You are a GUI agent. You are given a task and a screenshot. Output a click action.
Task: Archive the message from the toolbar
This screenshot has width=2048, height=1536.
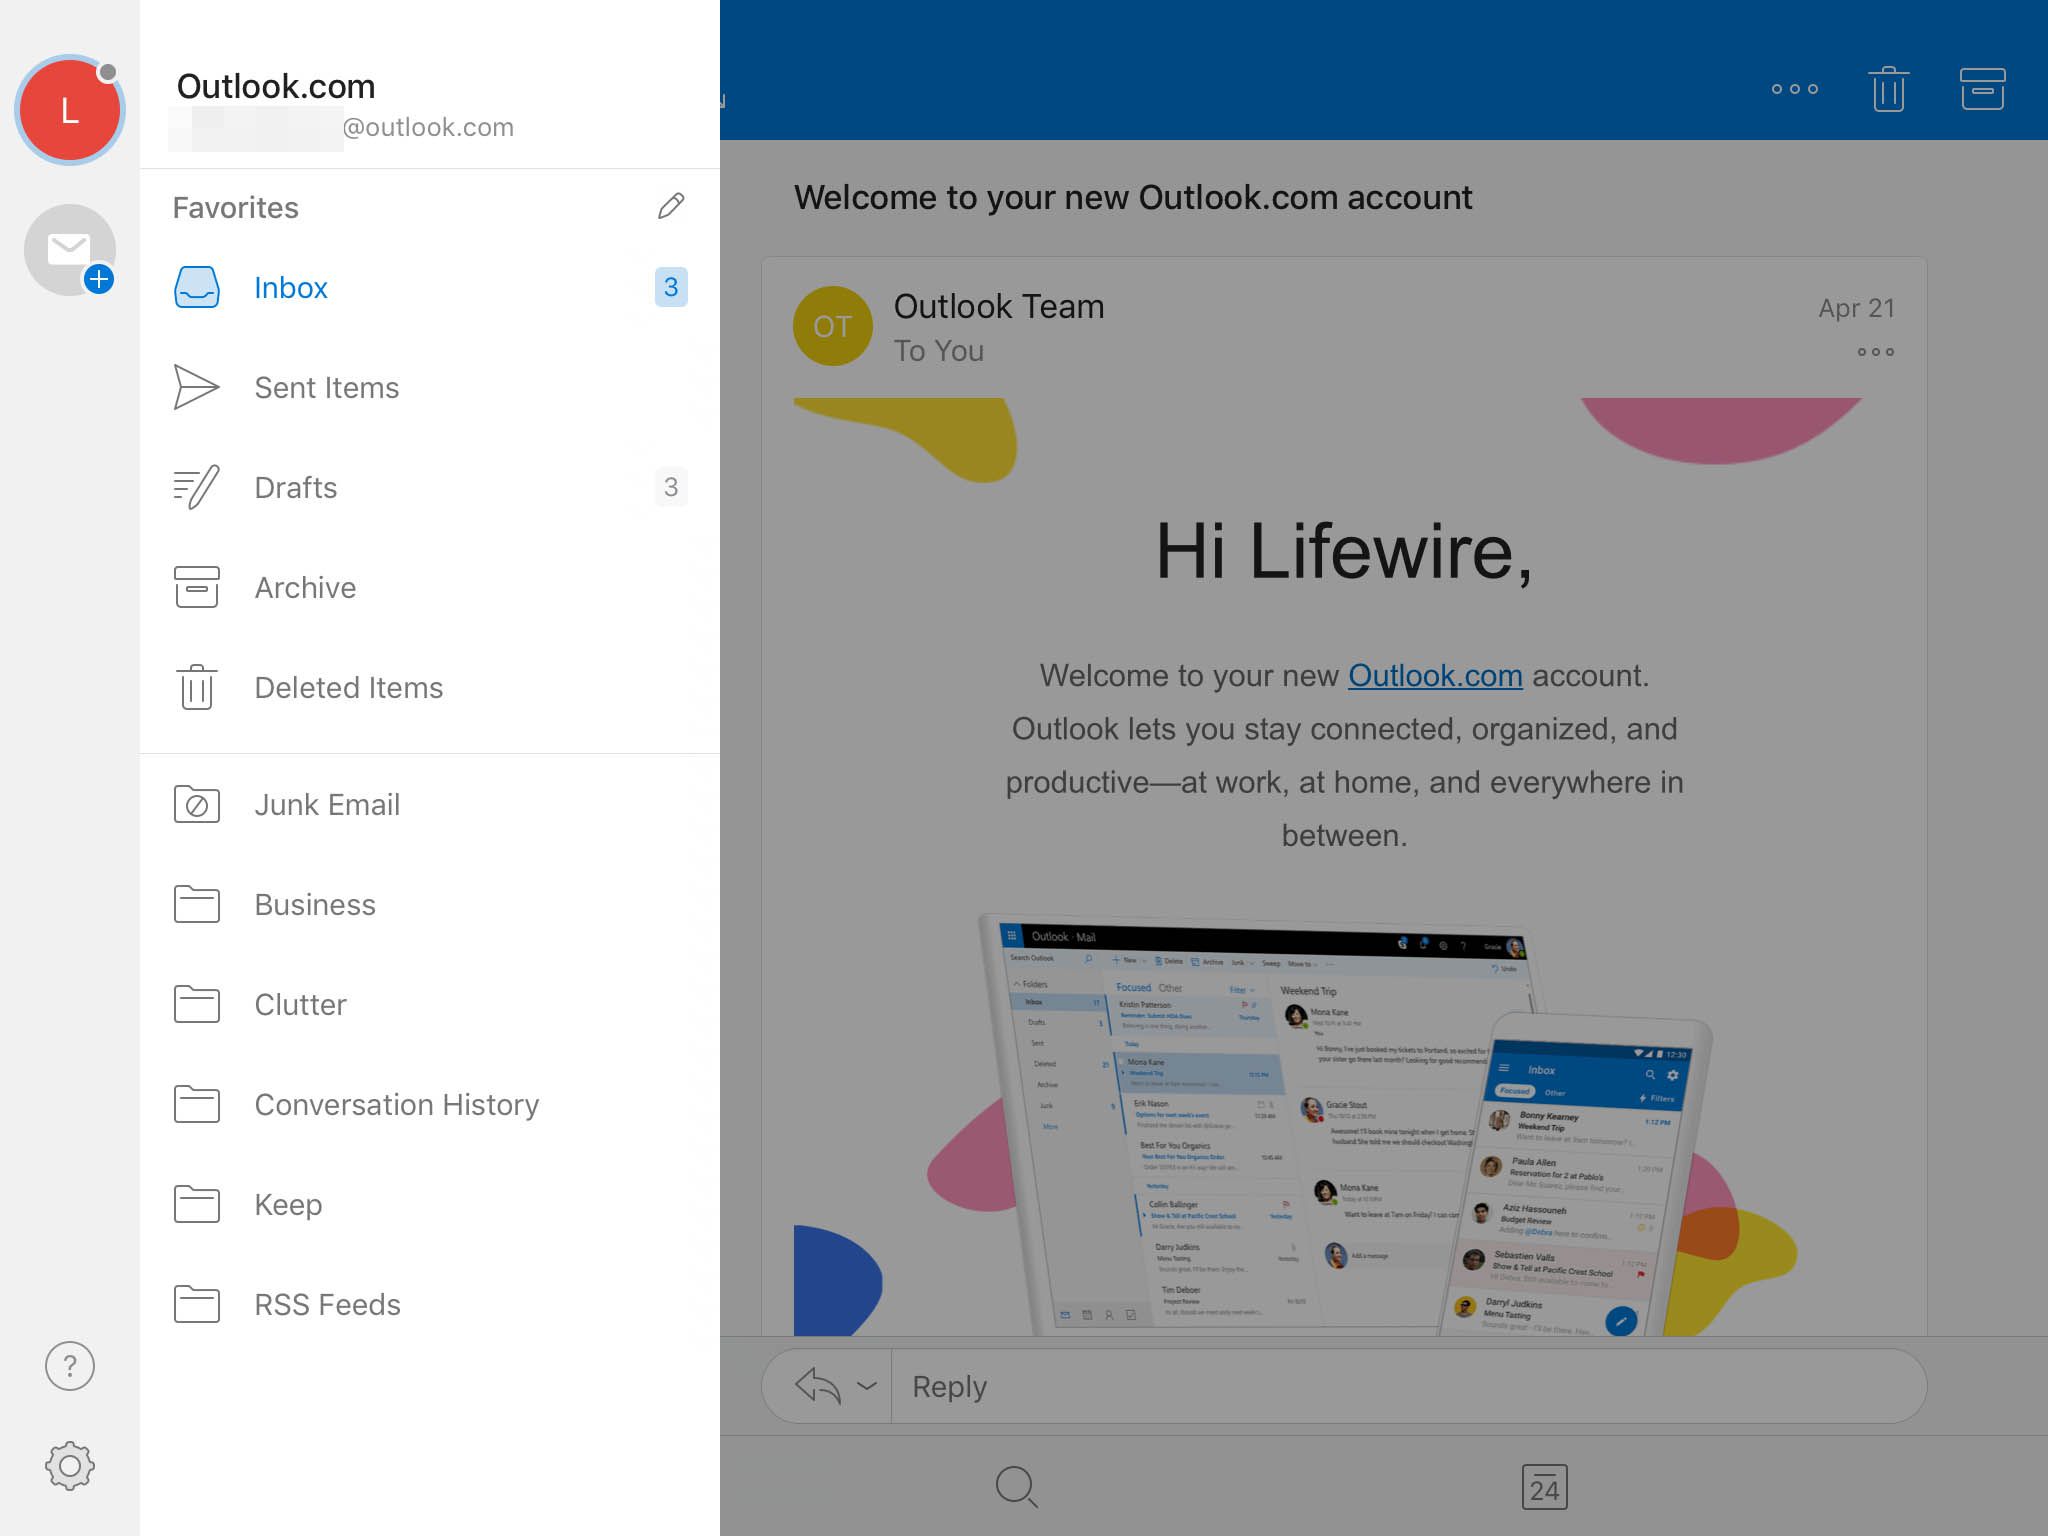point(1982,89)
